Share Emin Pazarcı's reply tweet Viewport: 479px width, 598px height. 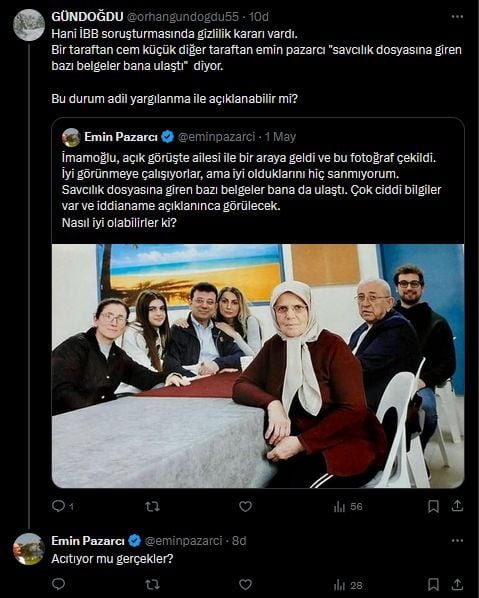click(457, 584)
